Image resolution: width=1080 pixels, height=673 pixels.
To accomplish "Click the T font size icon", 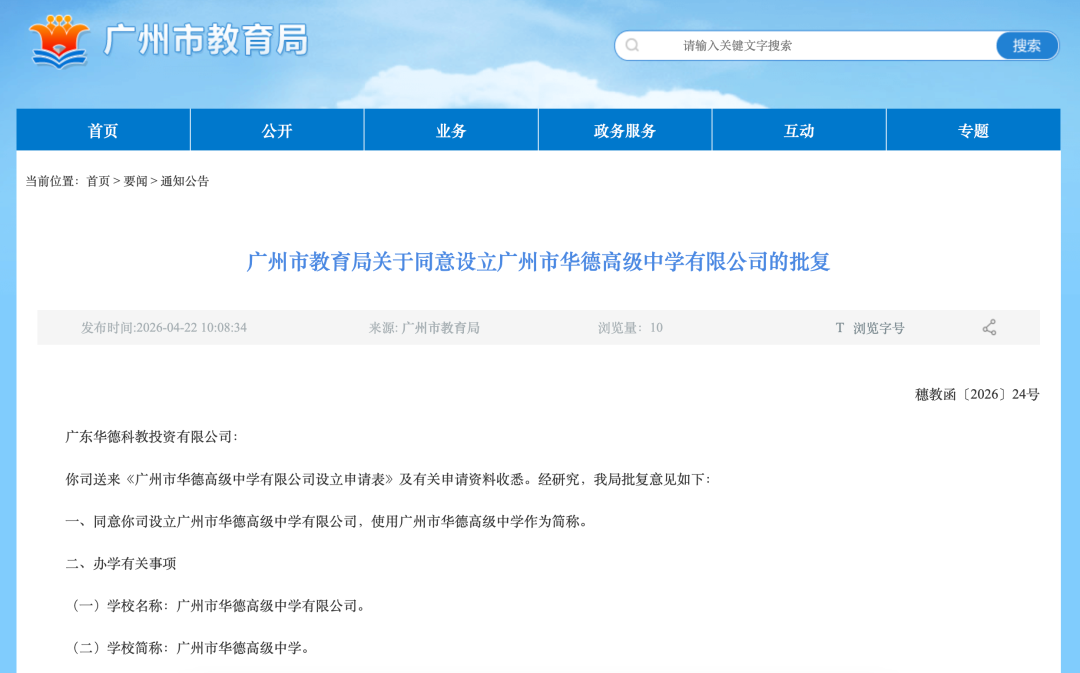I will click(840, 327).
